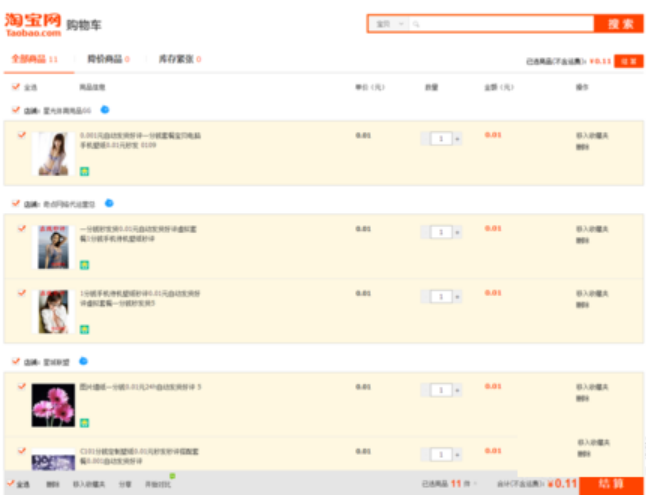646x496 pixels.
Task: Open the pink flowers product thumbnail
Action: [53, 405]
